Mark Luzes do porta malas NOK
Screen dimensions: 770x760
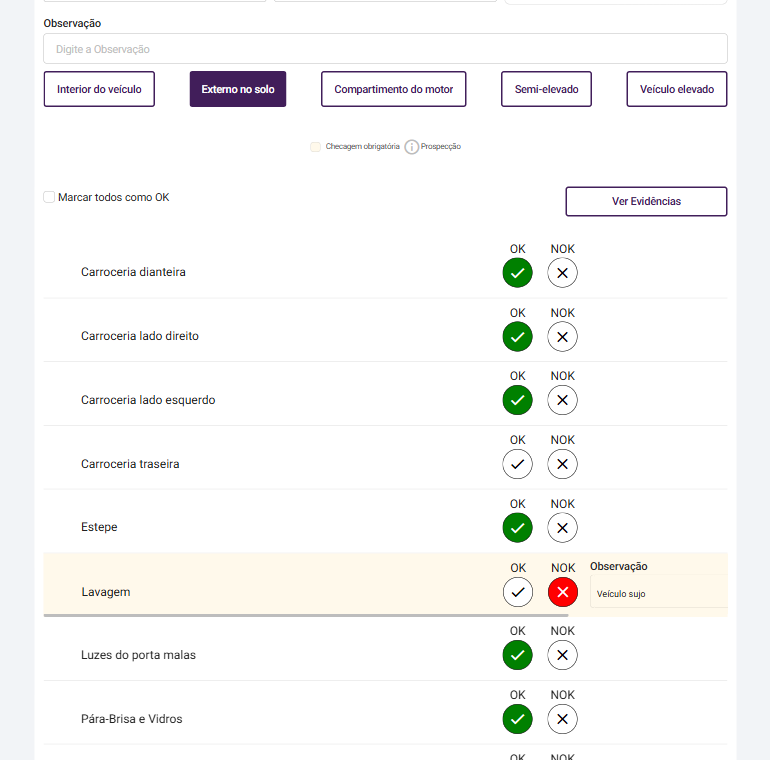click(x=562, y=656)
